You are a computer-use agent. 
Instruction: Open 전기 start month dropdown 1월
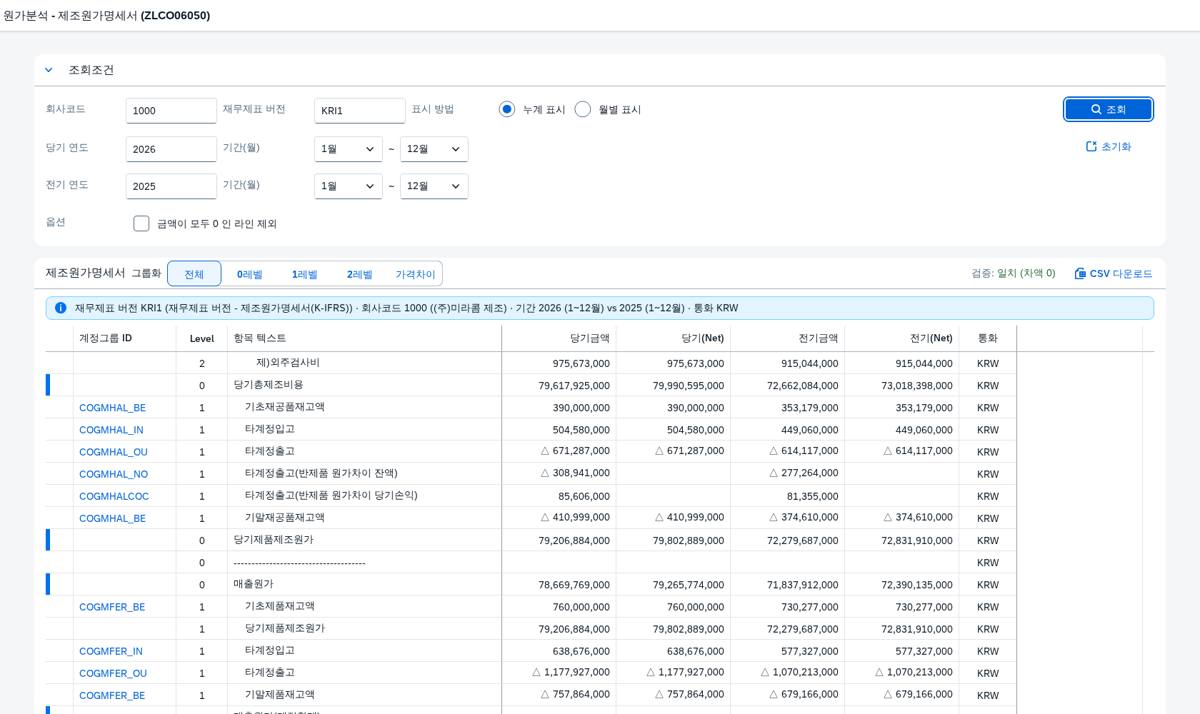348,186
